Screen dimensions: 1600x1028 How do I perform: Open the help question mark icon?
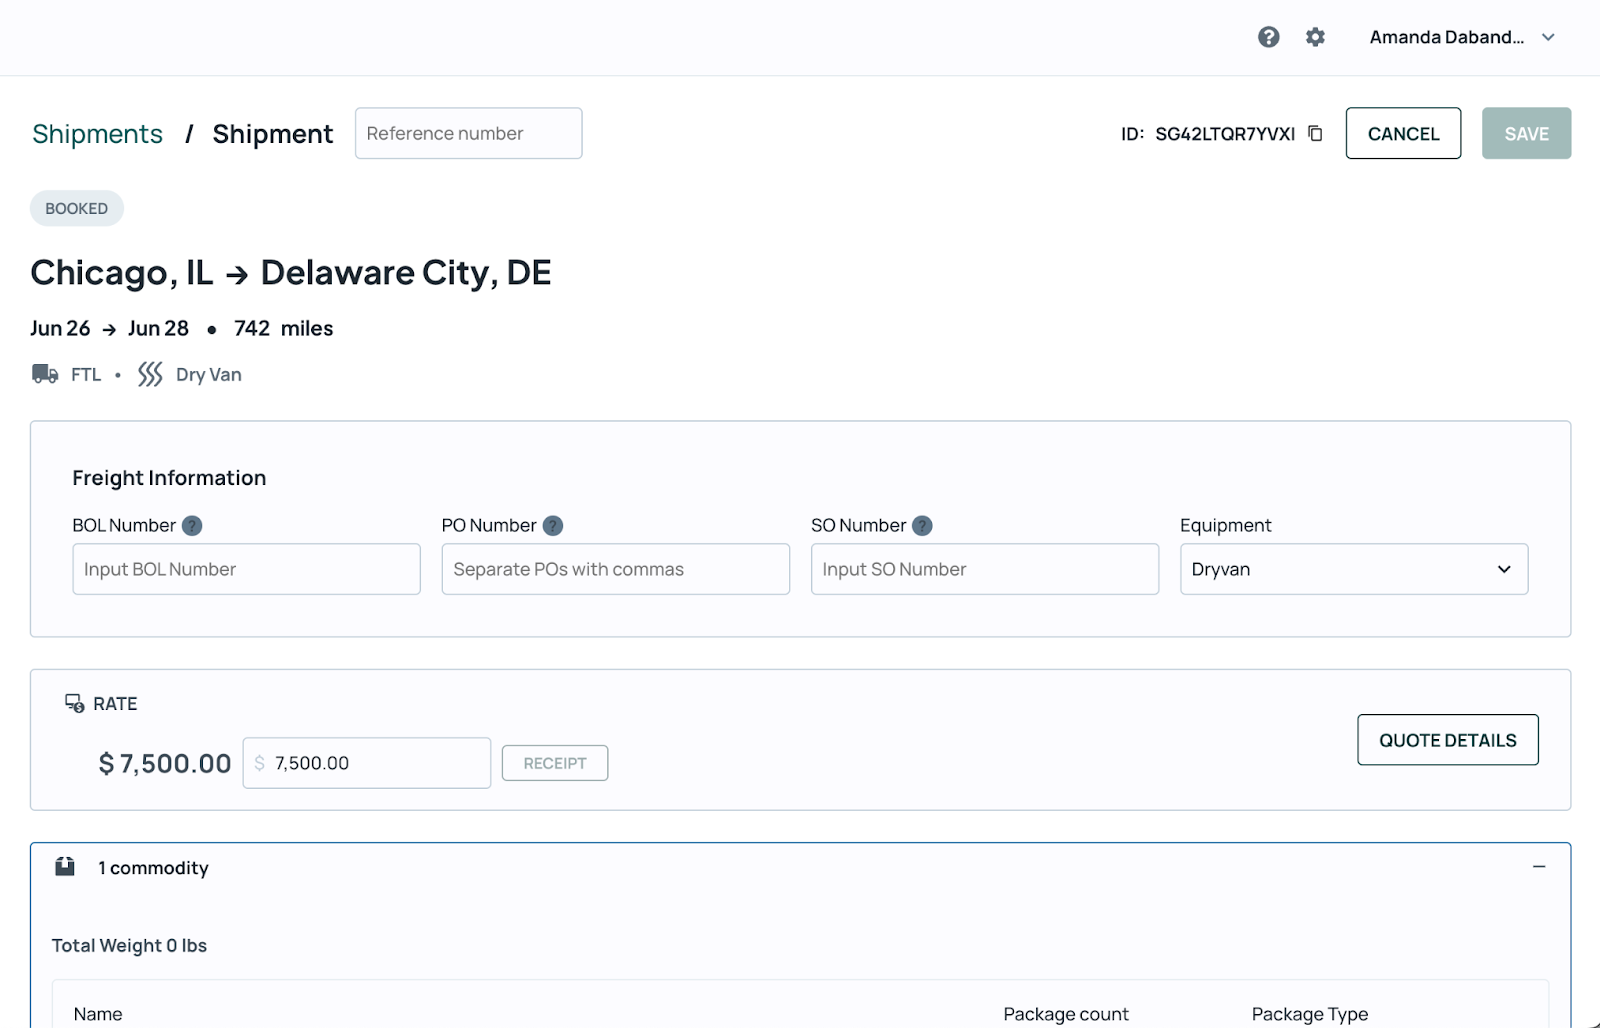pyautogui.click(x=1268, y=37)
